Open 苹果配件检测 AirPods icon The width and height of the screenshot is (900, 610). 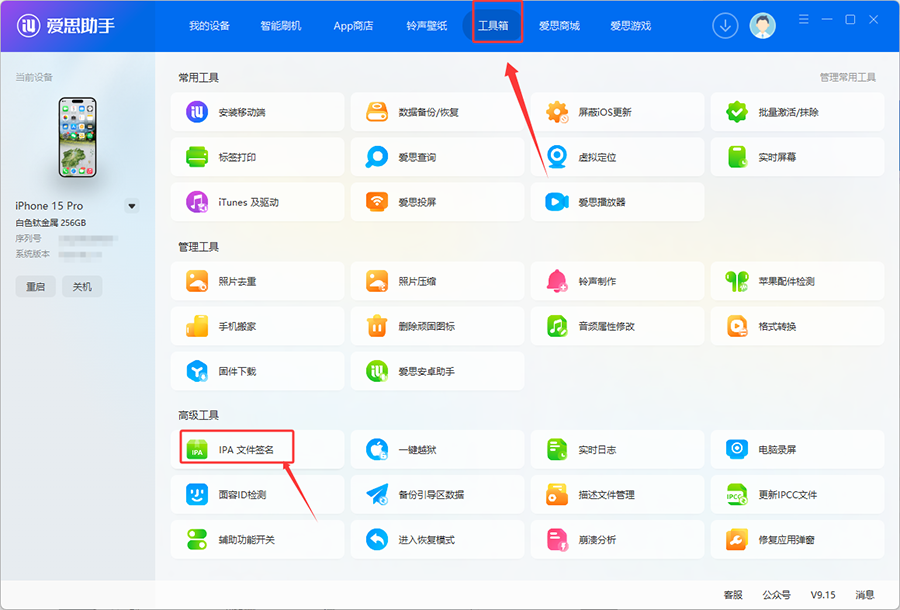[x=737, y=281]
